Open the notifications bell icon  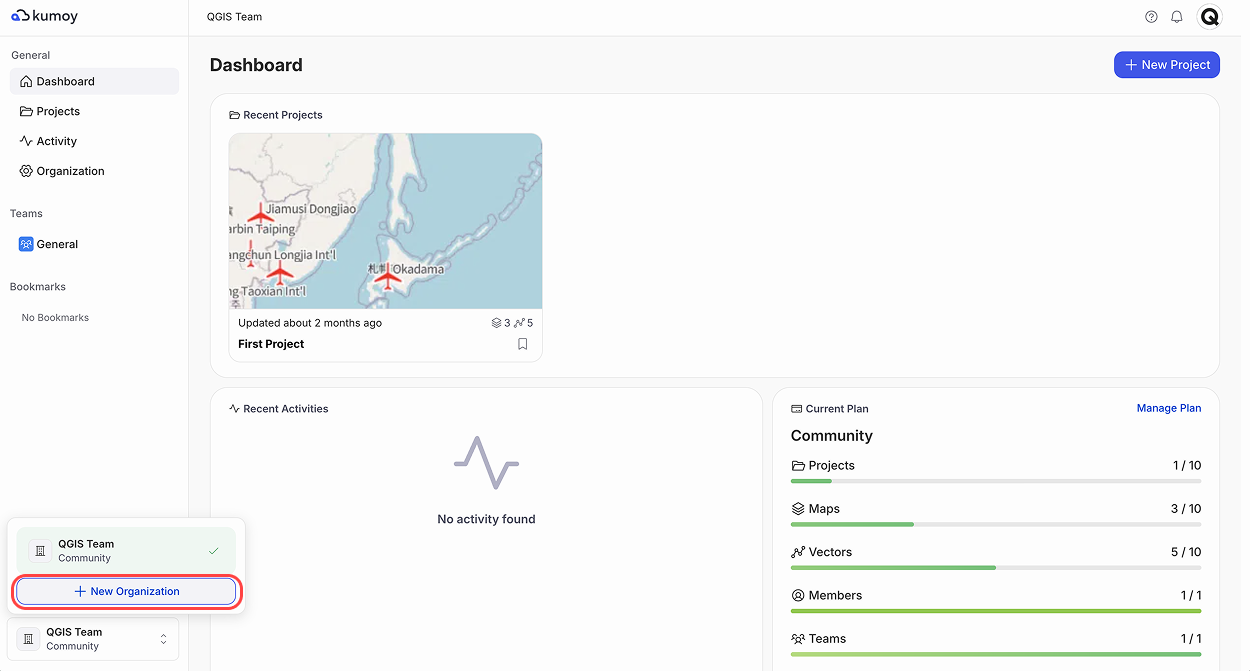[x=1177, y=17]
